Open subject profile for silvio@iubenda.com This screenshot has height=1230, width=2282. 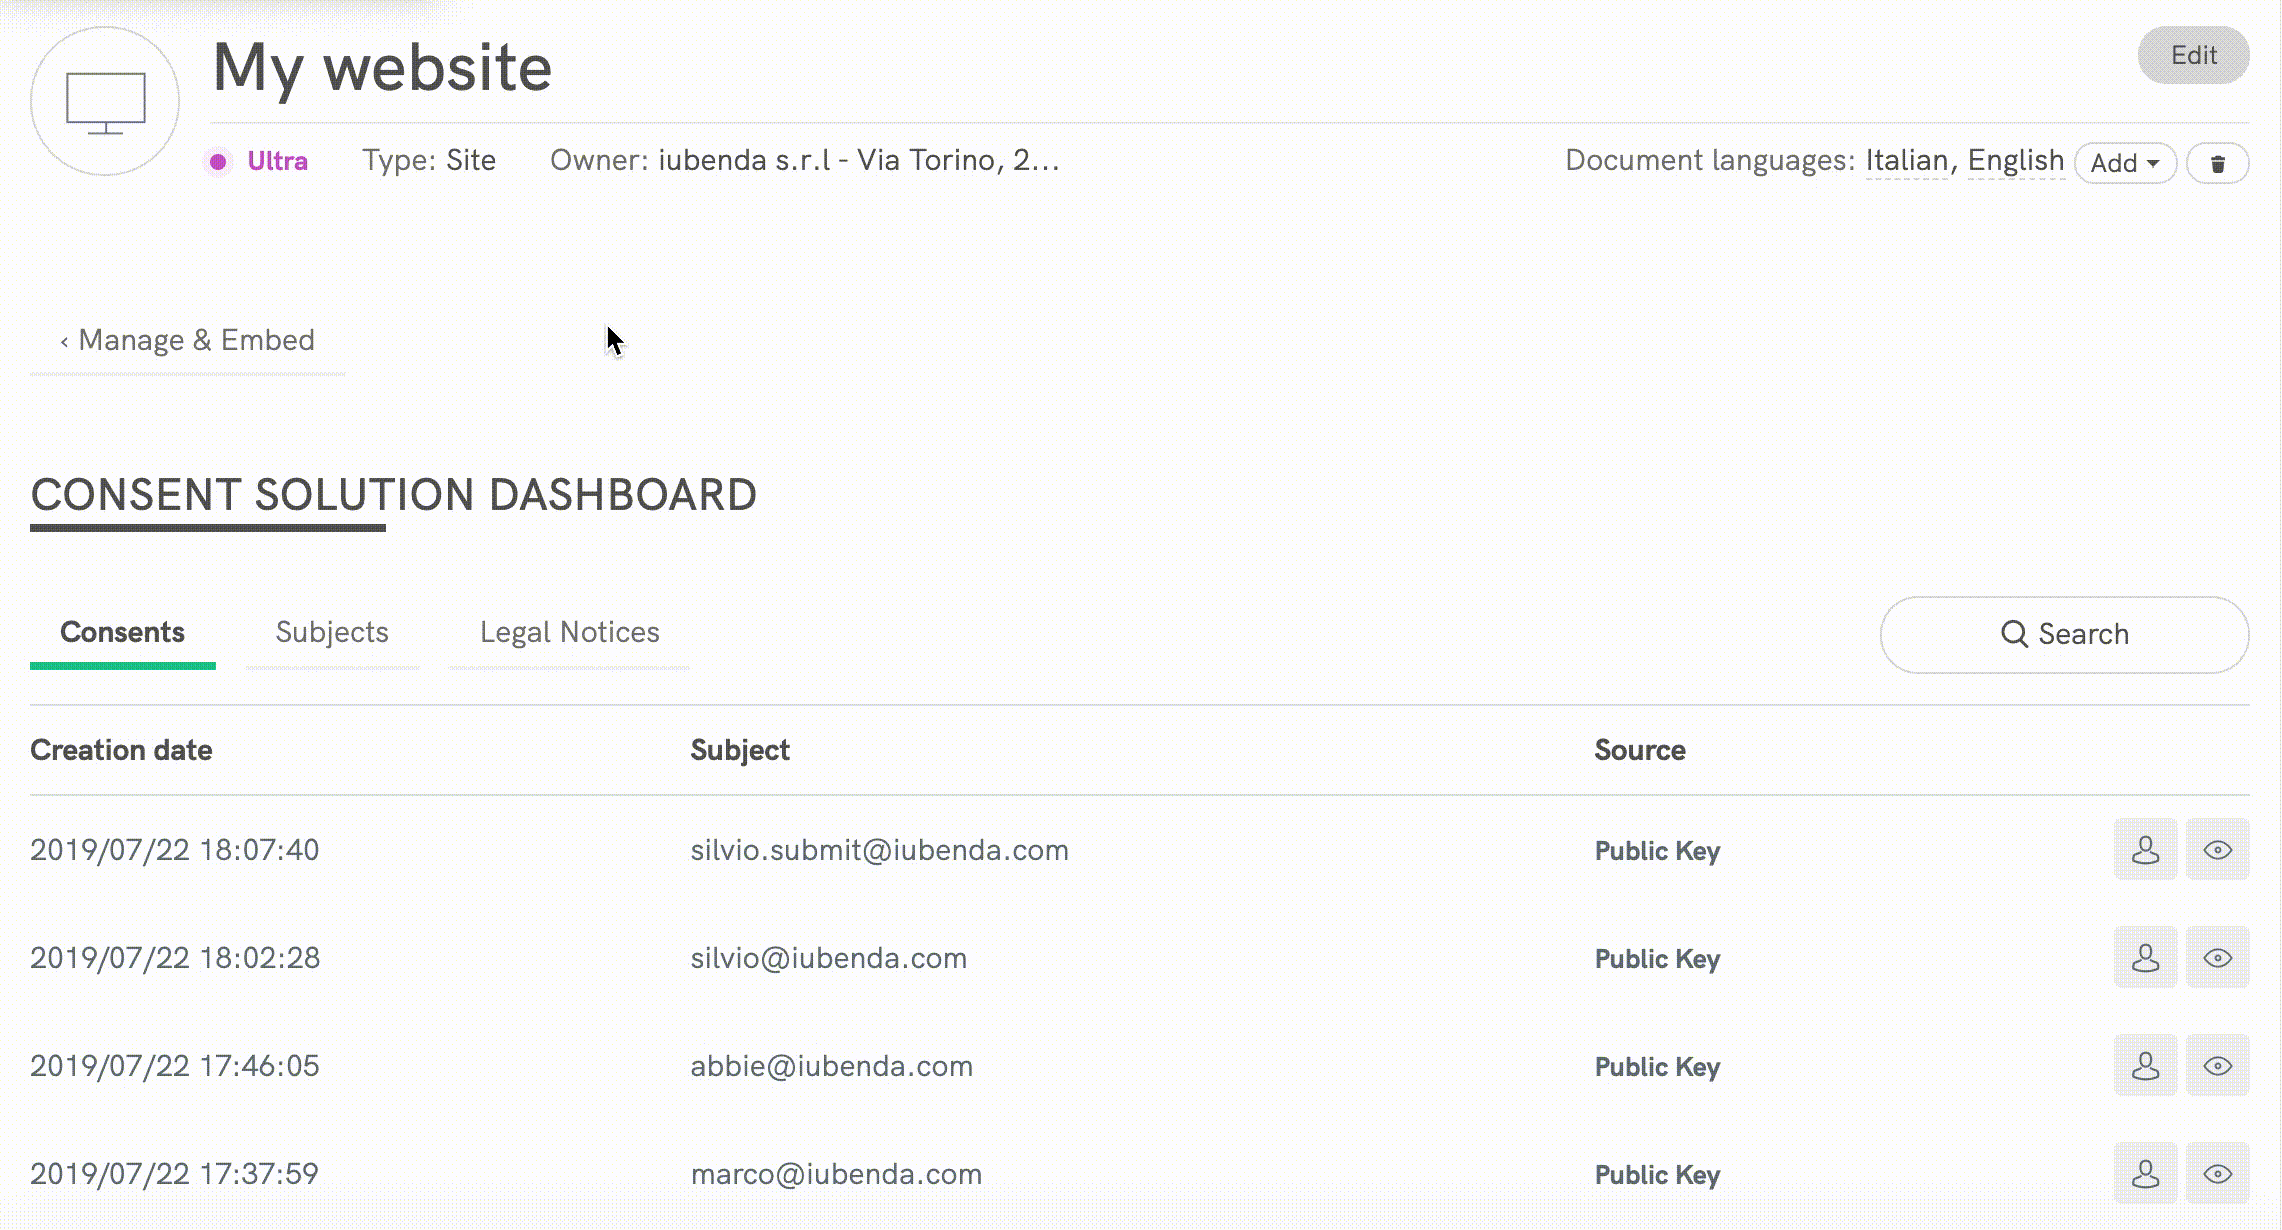[x=2145, y=958]
